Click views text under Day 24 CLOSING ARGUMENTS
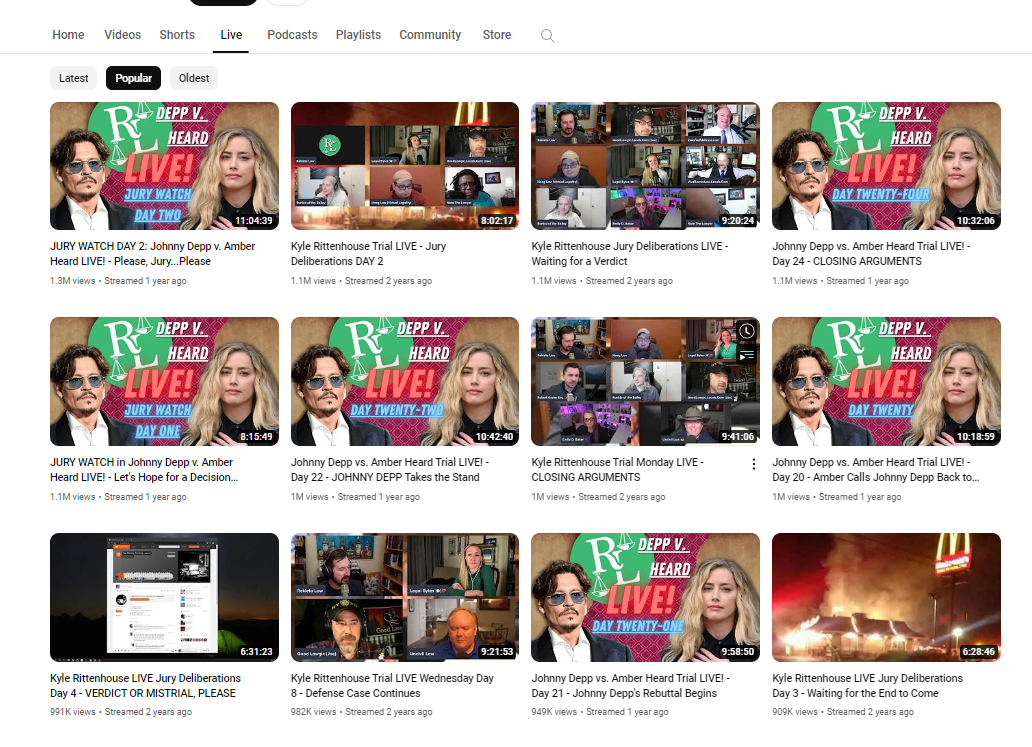The height and width of the screenshot is (747, 1032). 840,281
